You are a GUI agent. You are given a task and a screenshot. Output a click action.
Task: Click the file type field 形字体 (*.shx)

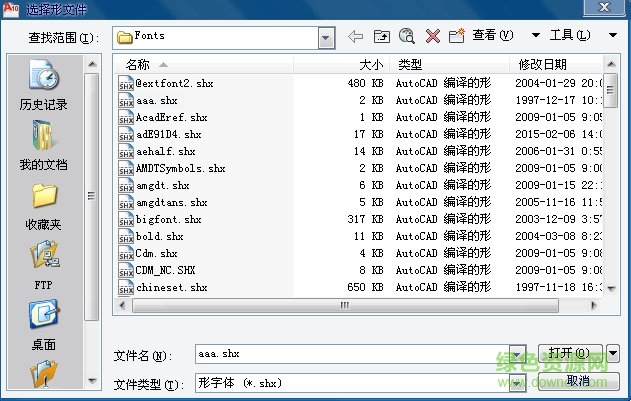(352, 383)
